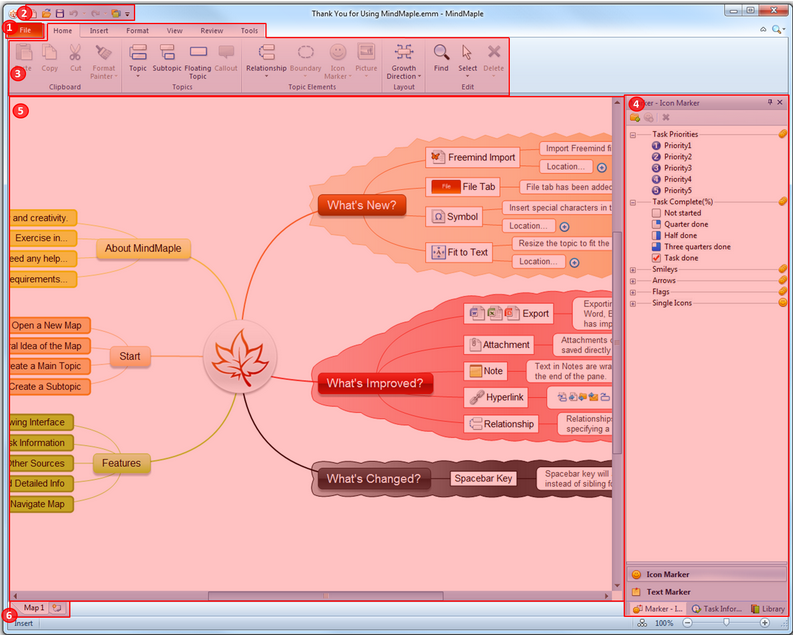Collapse the Task Priorities group
The width and height of the screenshot is (793, 635).
click(633, 134)
